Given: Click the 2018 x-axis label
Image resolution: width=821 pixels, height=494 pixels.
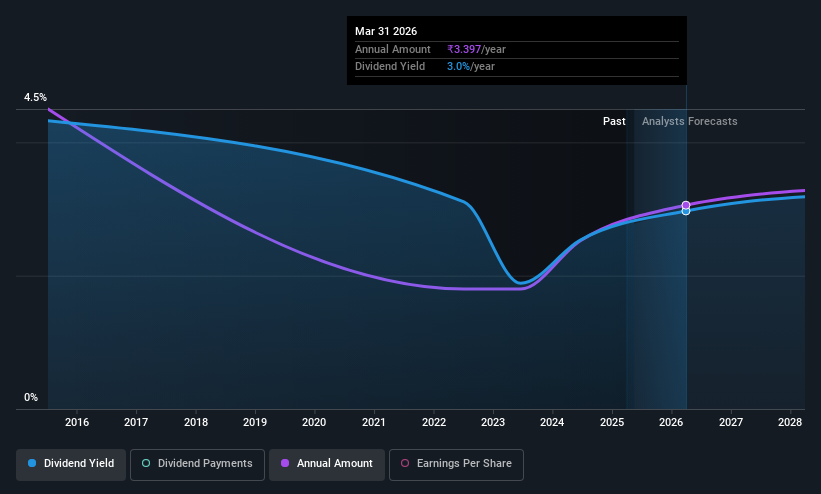Looking at the screenshot, I should pos(196,422).
